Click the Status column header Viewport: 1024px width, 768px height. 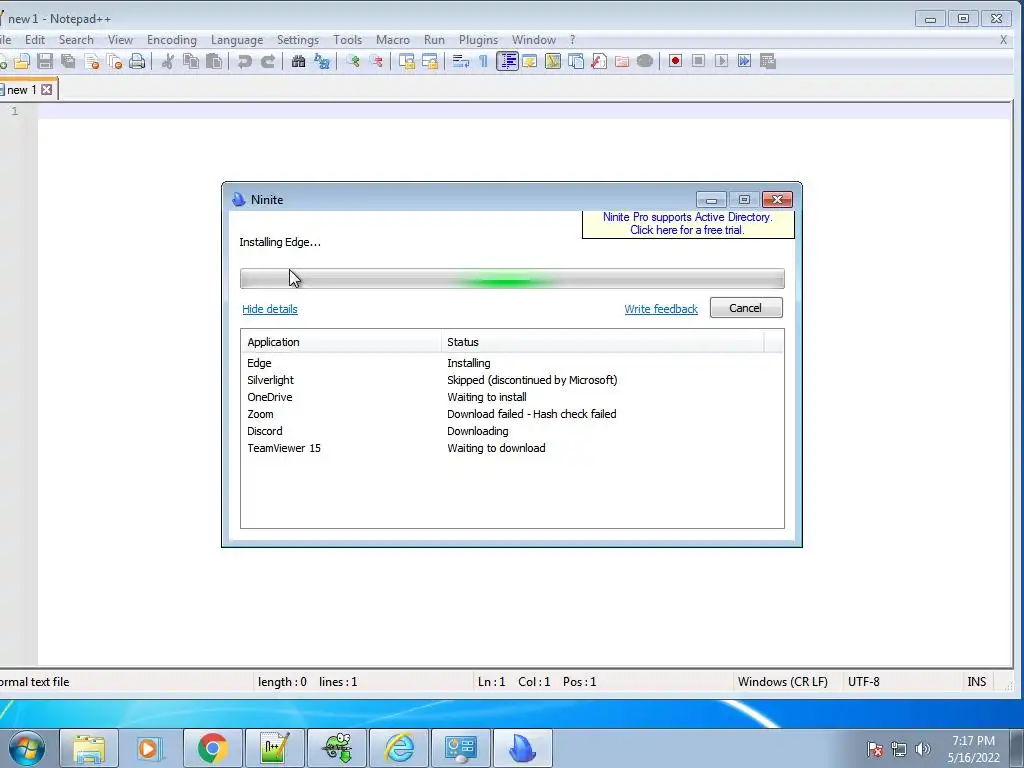(x=602, y=342)
